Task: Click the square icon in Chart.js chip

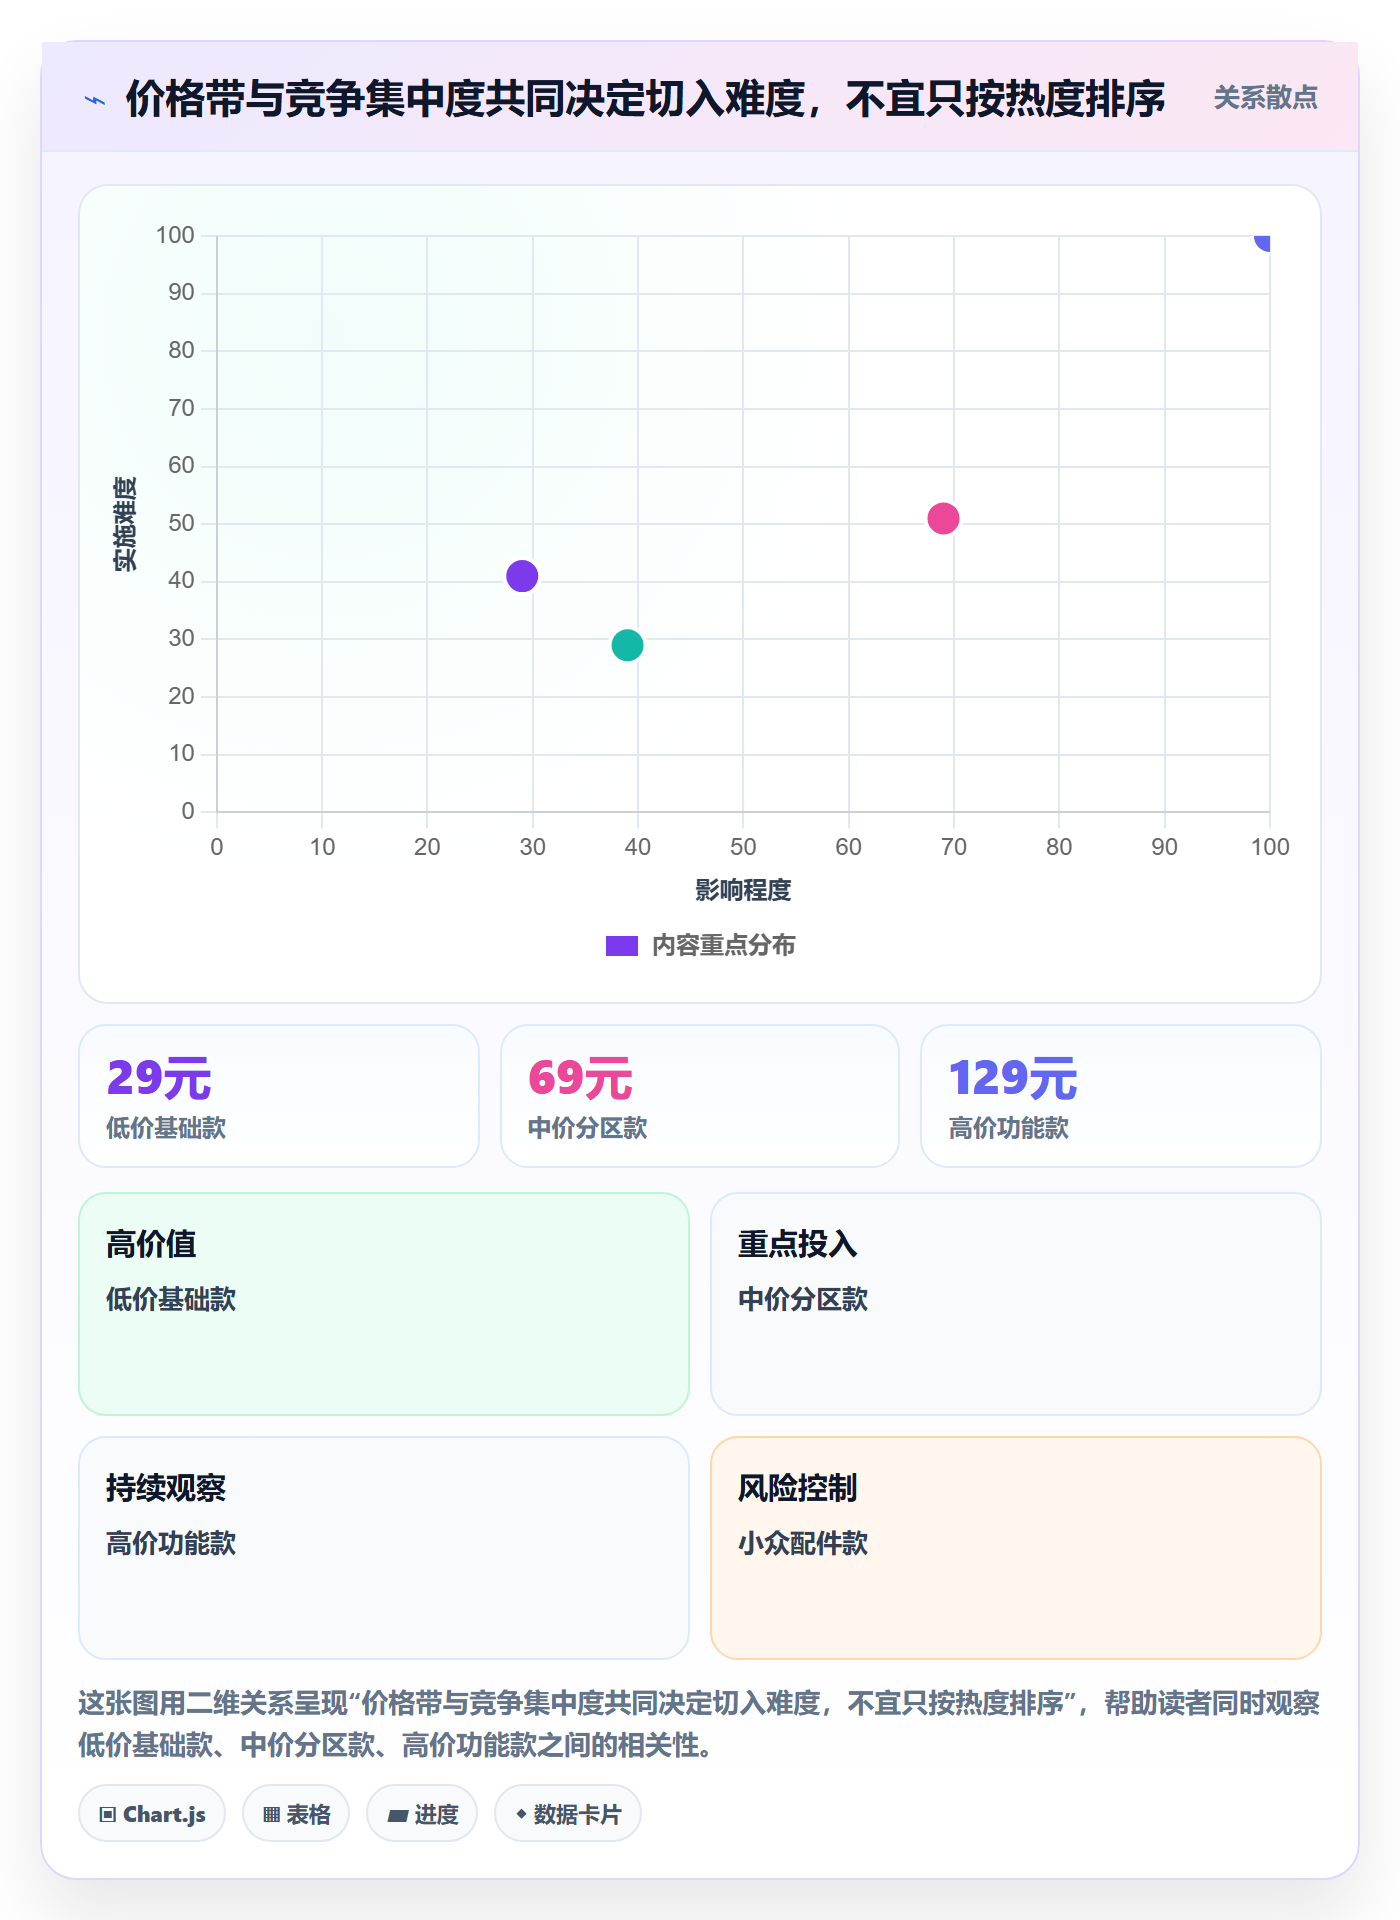Action: click(x=108, y=1815)
